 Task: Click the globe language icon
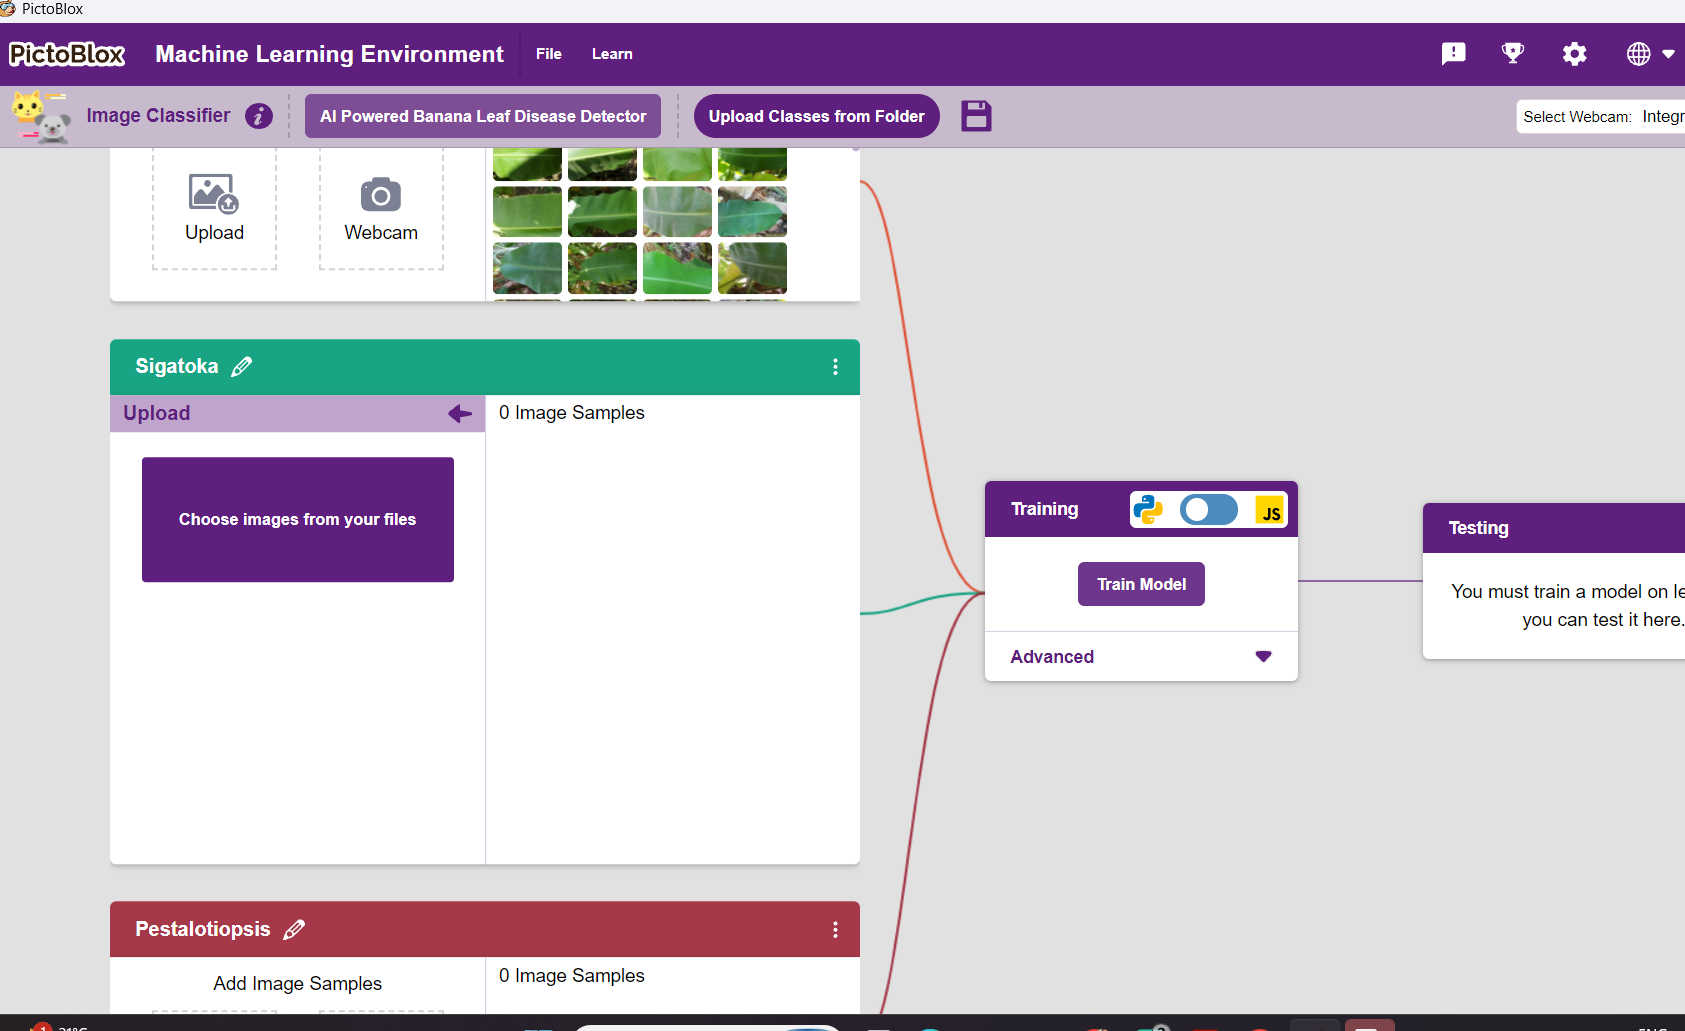1638,54
